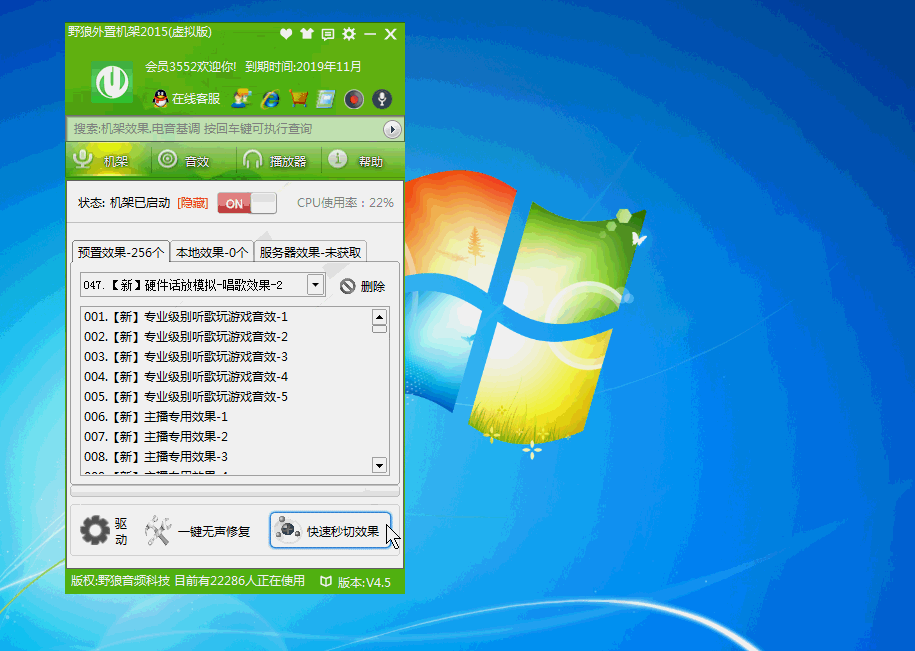Screen dimensions: 915x651
Task: Open the shopping cart icon
Action: tap(298, 99)
